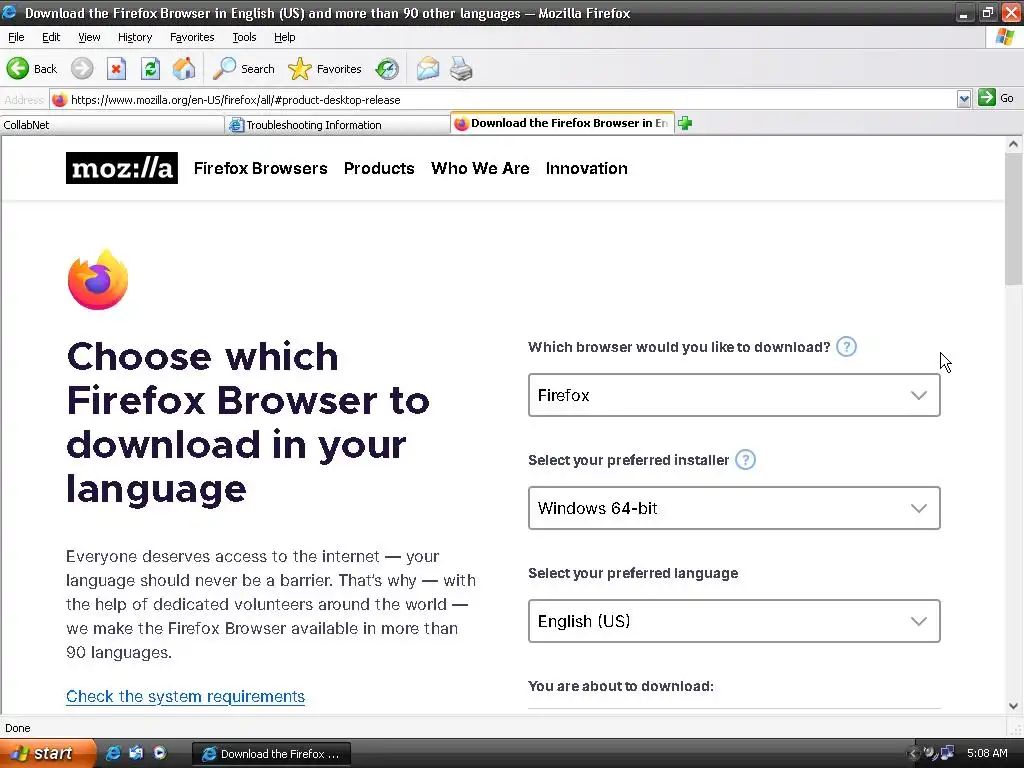
Task: Open the History clock icon
Action: pyautogui.click(x=387, y=68)
